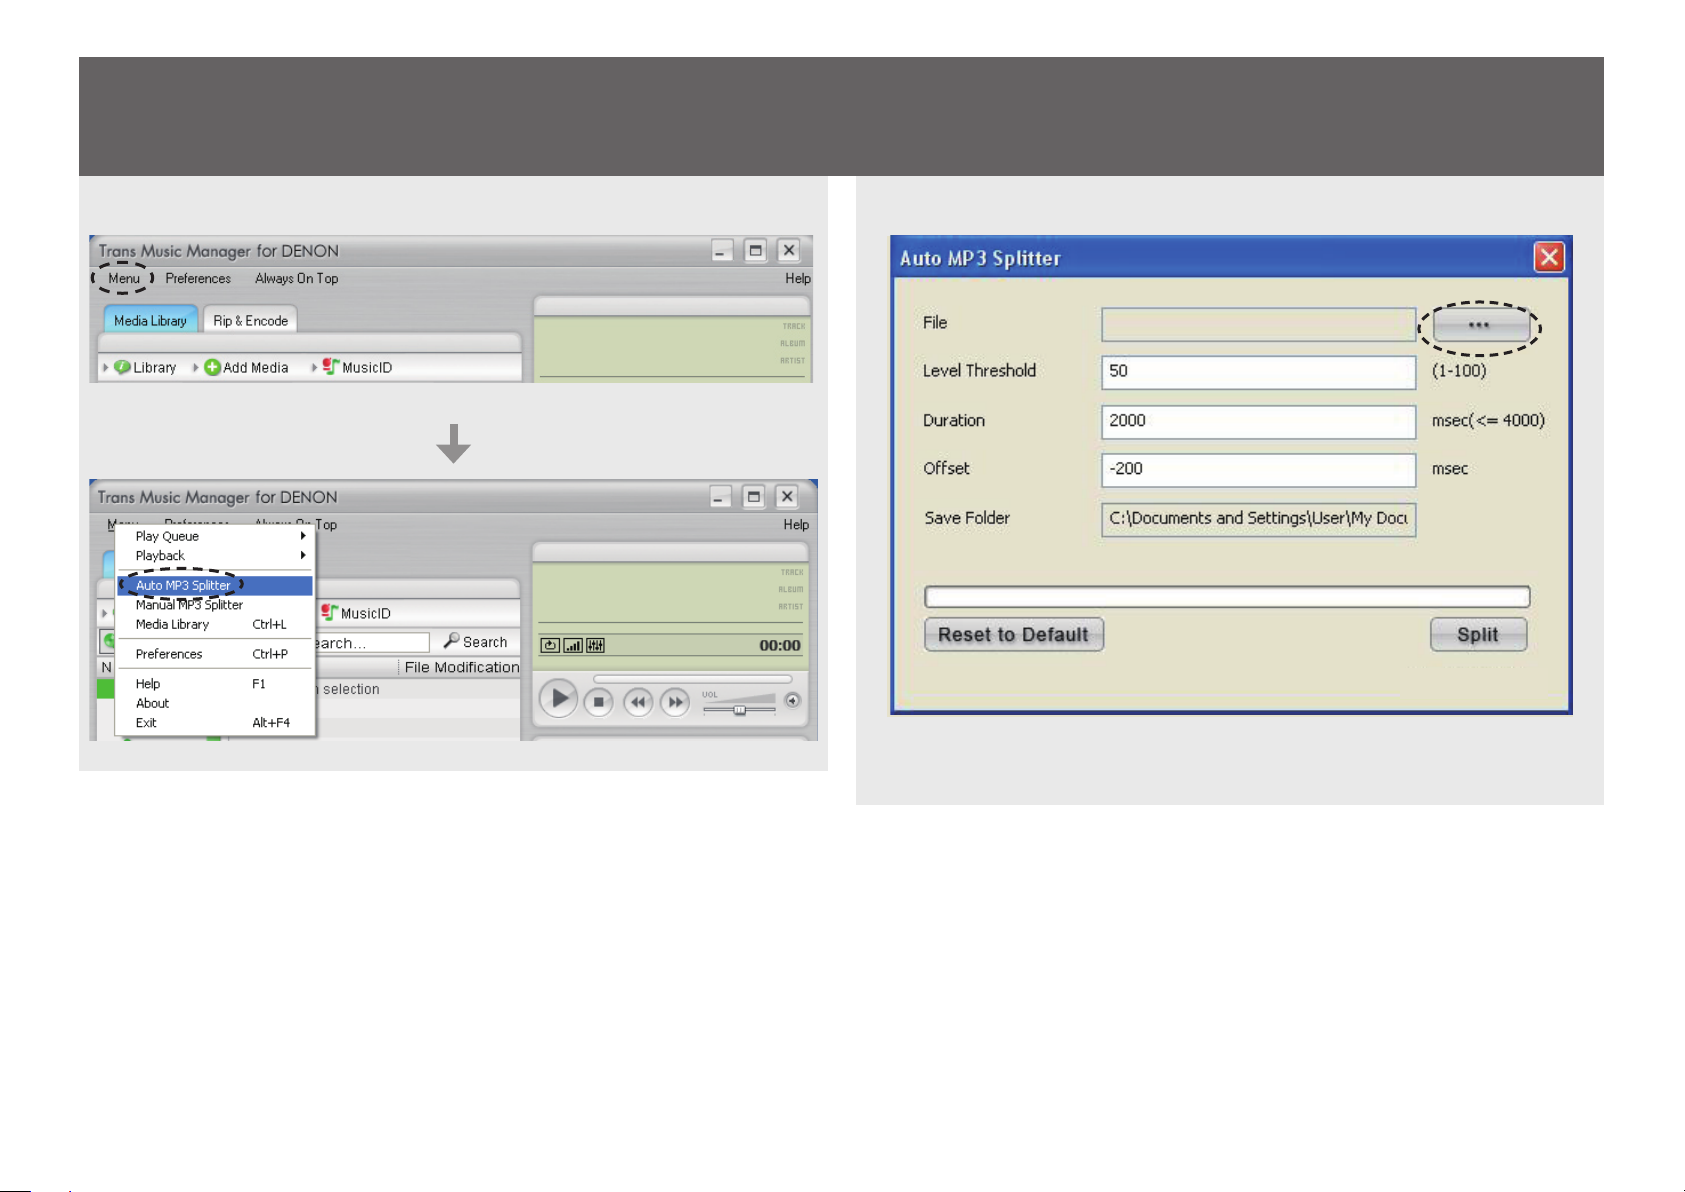Image resolution: width=1685 pixels, height=1192 pixels.
Task: Click the magnifier Search button
Action: point(475,642)
